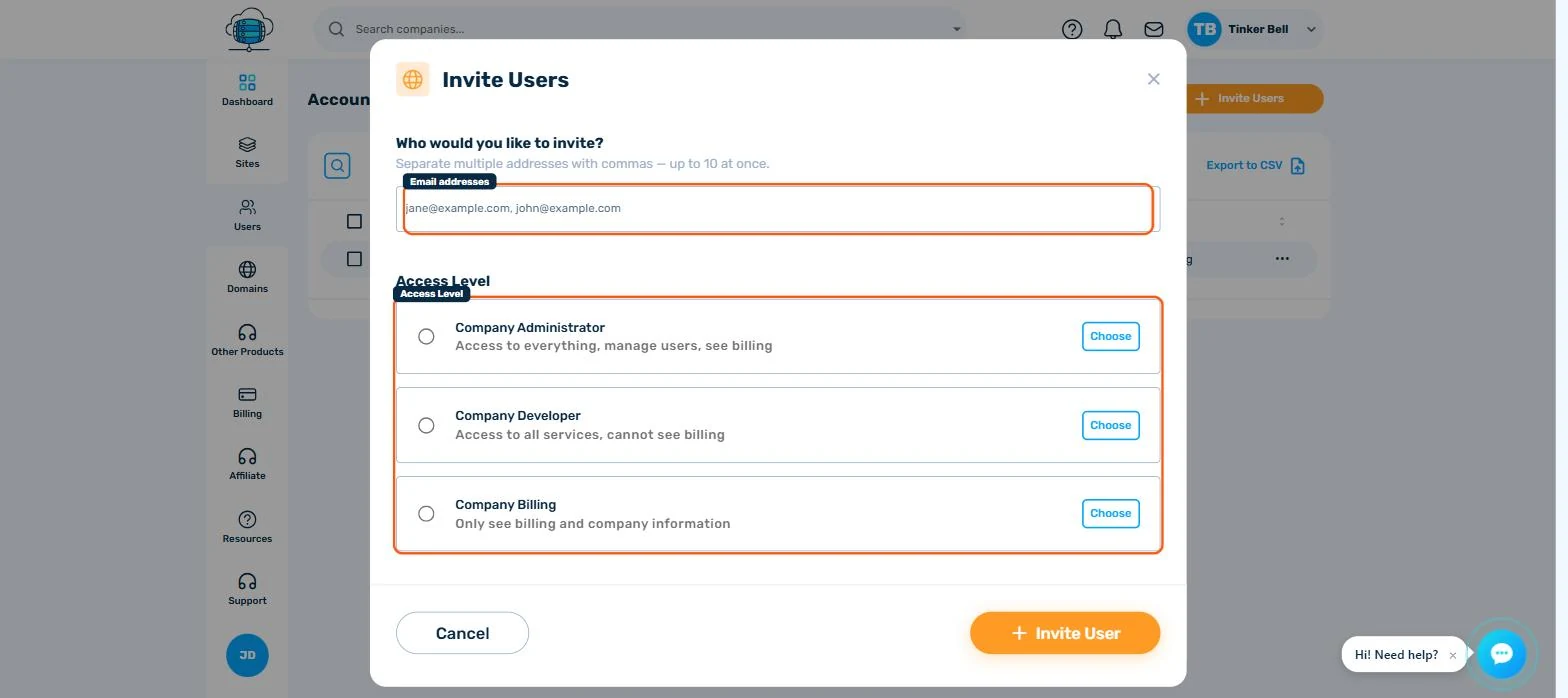Tick the table header checkbox
Viewport: 1568px width, 698px height.
[x=354, y=221]
